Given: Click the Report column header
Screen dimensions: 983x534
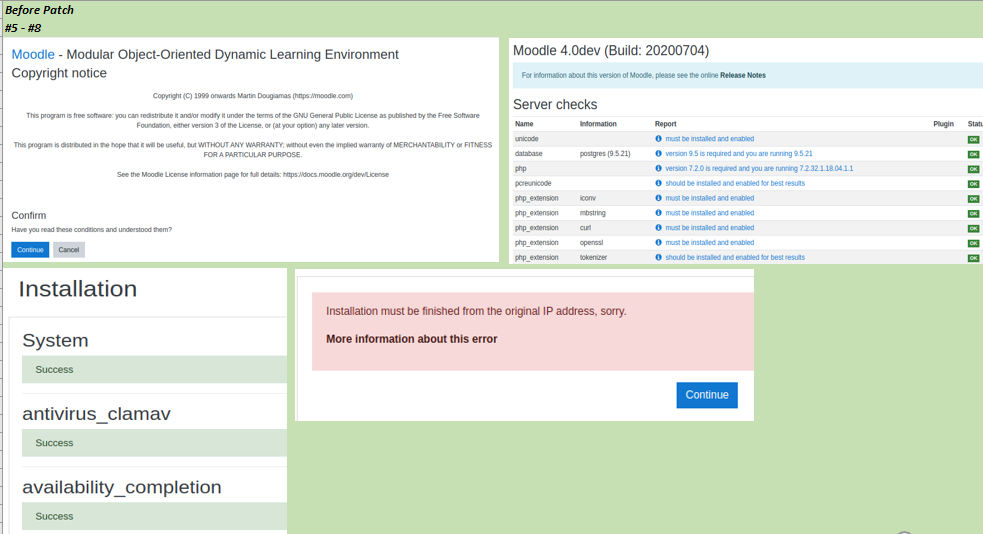Looking at the screenshot, I should [665, 124].
